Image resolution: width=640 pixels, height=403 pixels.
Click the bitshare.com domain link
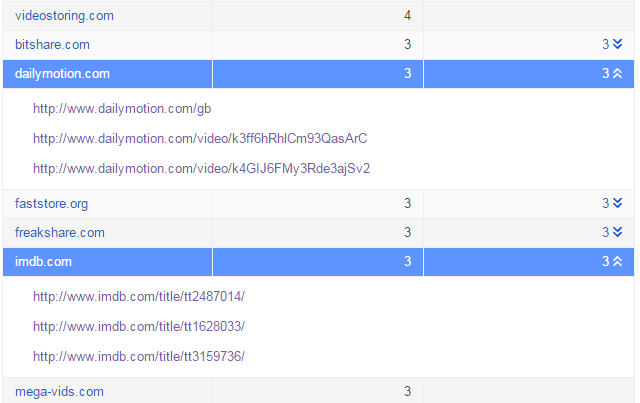(x=52, y=45)
